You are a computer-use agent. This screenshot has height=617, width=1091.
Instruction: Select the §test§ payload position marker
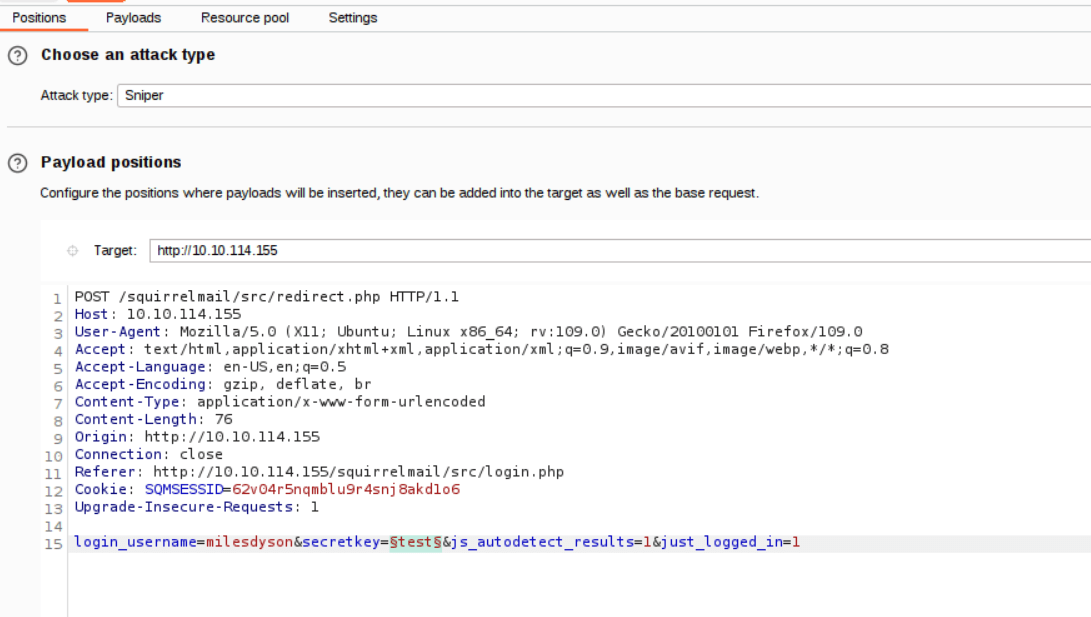click(415, 543)
